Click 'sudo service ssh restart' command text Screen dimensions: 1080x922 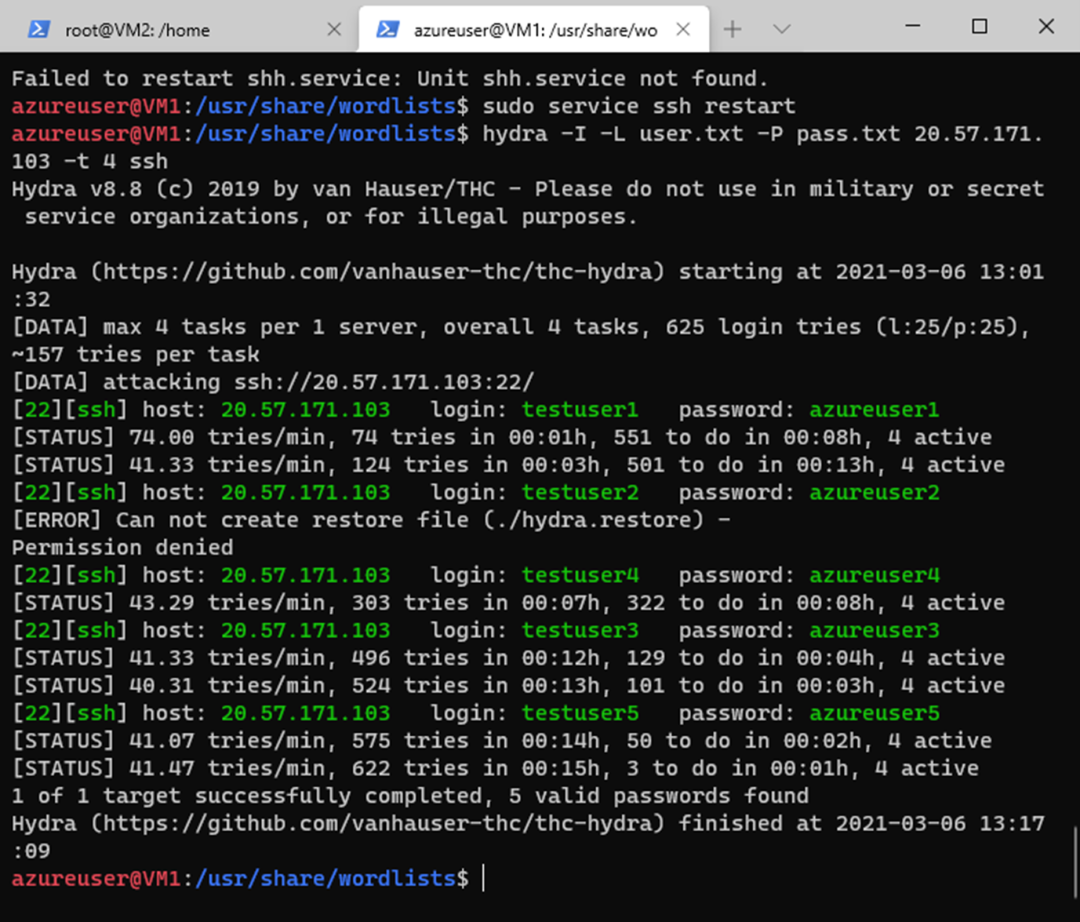click(638, 106)
